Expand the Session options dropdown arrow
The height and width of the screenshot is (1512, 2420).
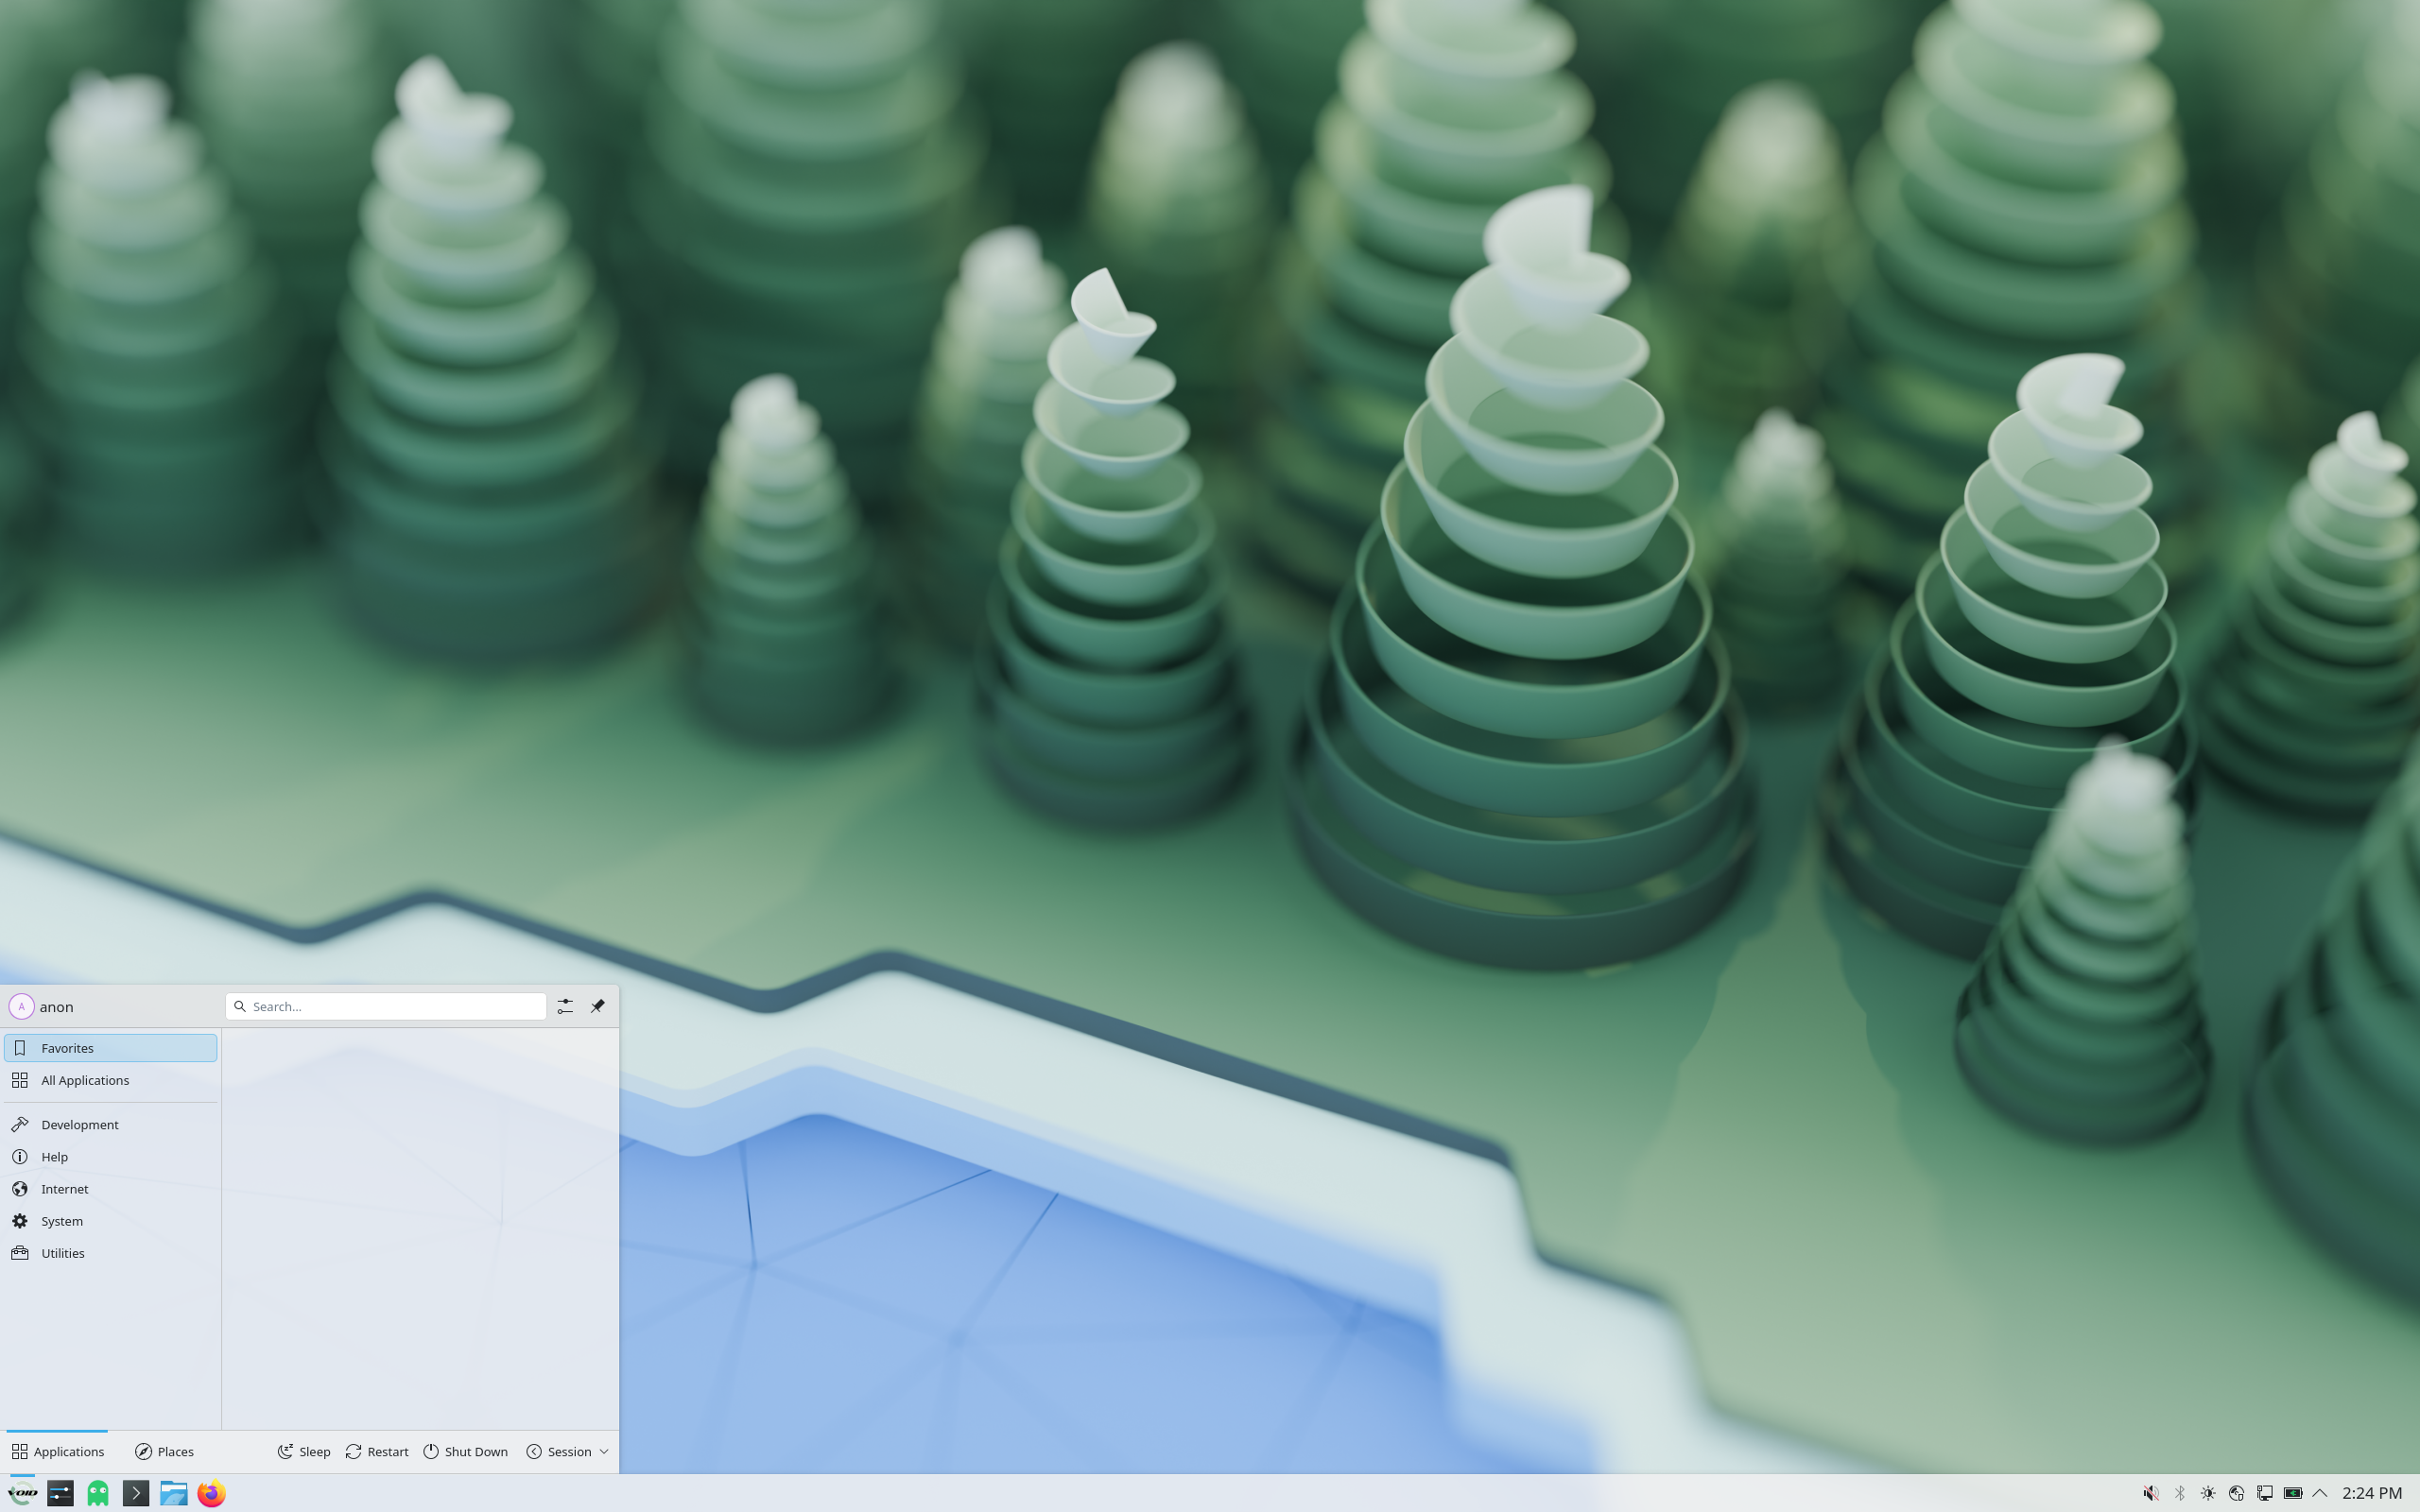pyautogui.click(x=604, y=1452)
